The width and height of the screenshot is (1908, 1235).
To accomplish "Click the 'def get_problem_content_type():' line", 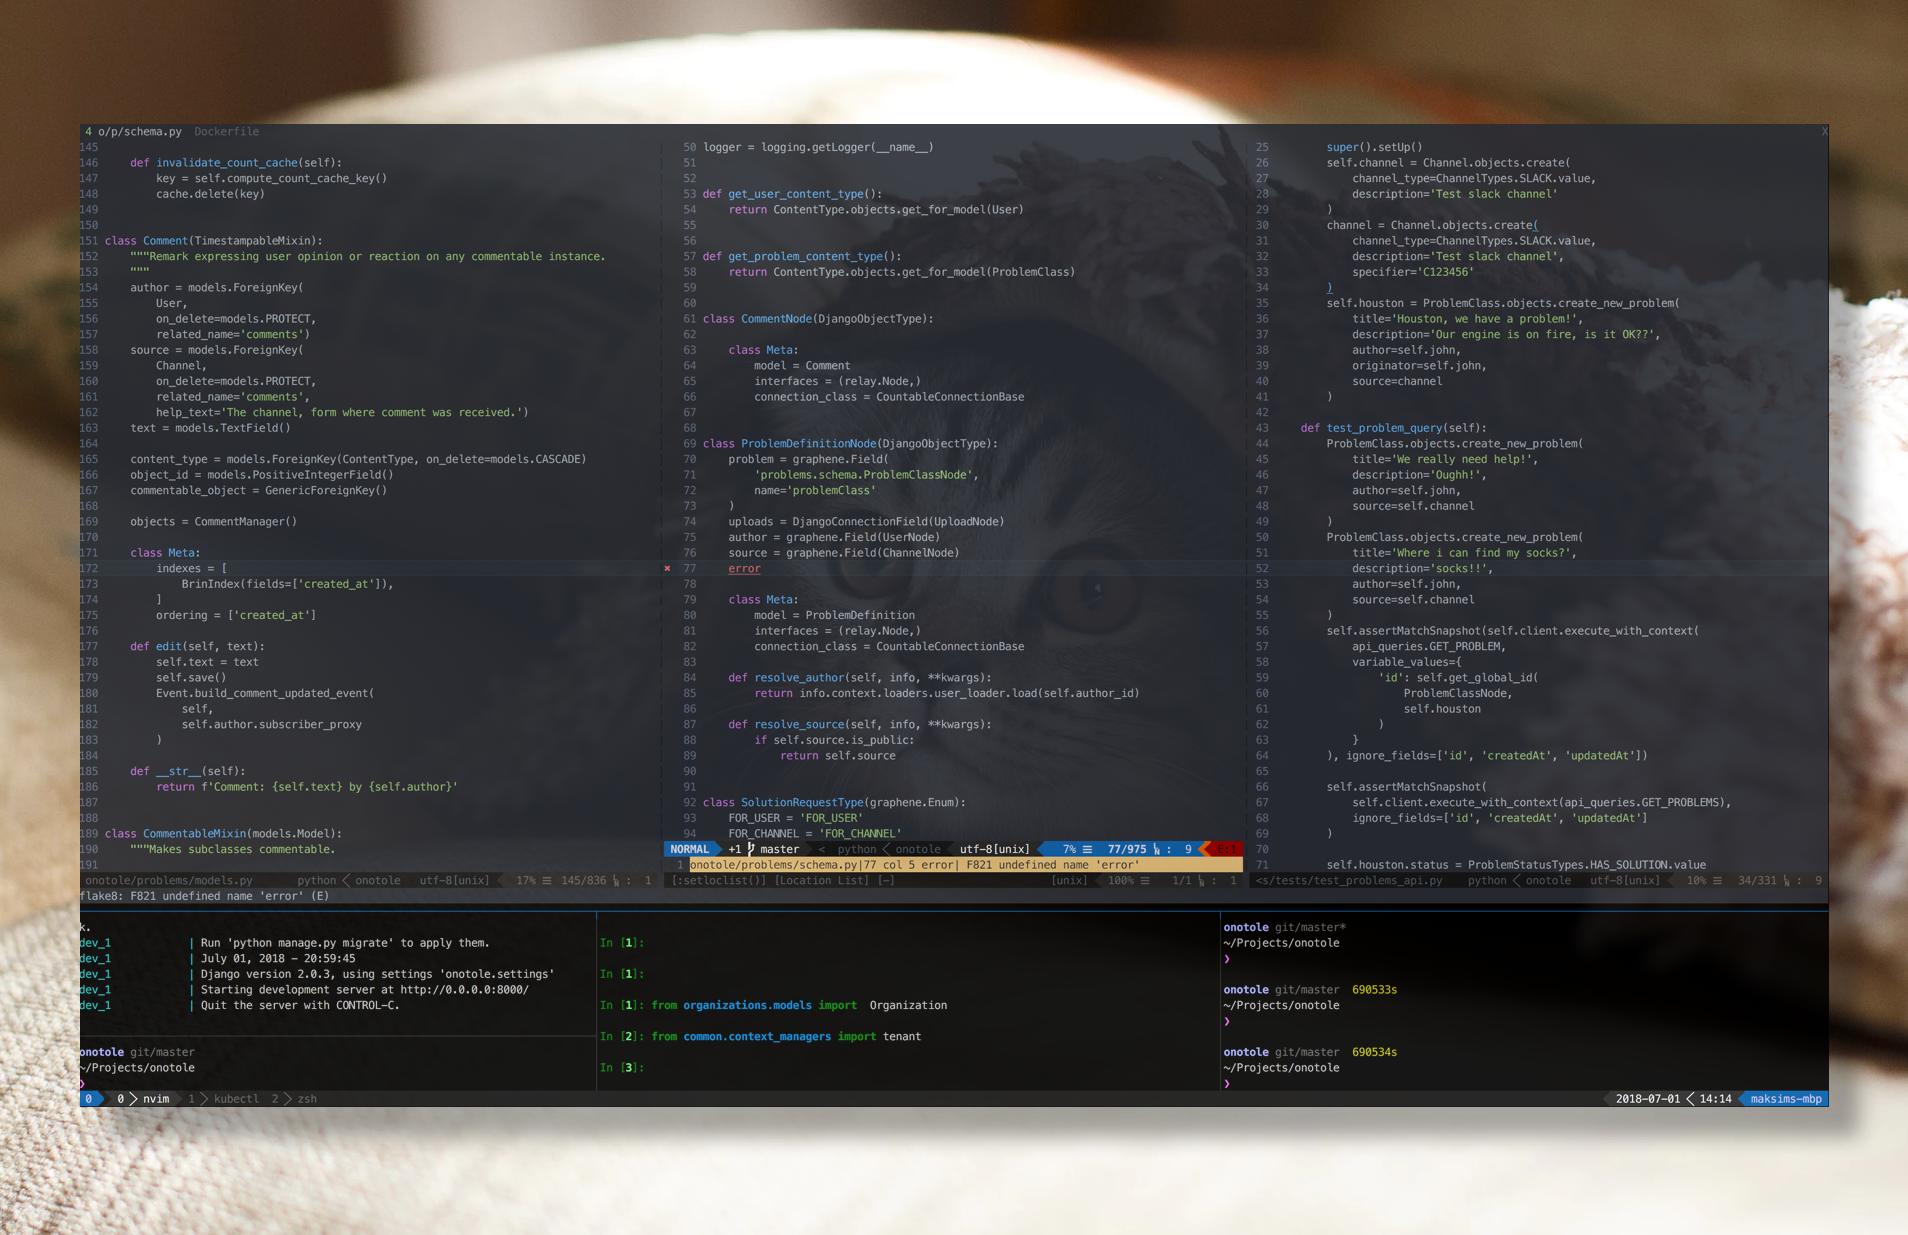I will (802, 257).
